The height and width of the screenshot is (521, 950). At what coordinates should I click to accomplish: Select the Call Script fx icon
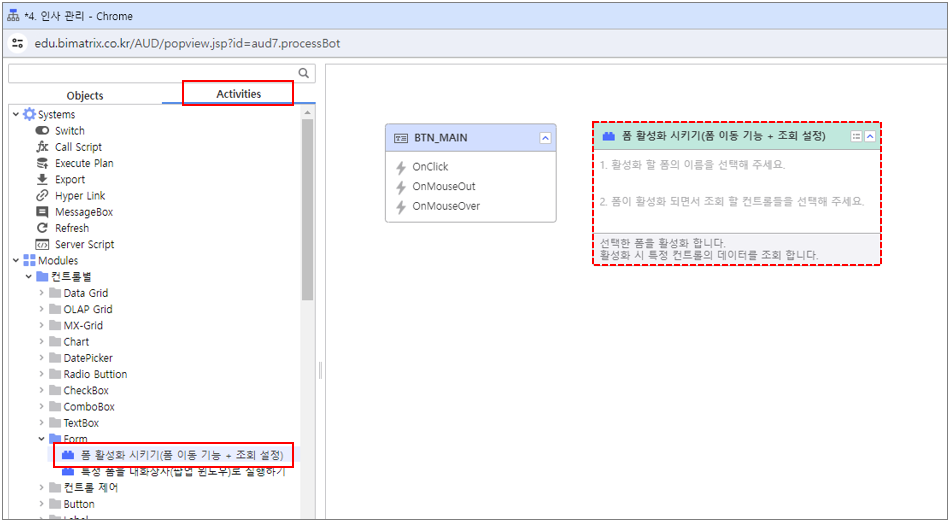(42, 147)
